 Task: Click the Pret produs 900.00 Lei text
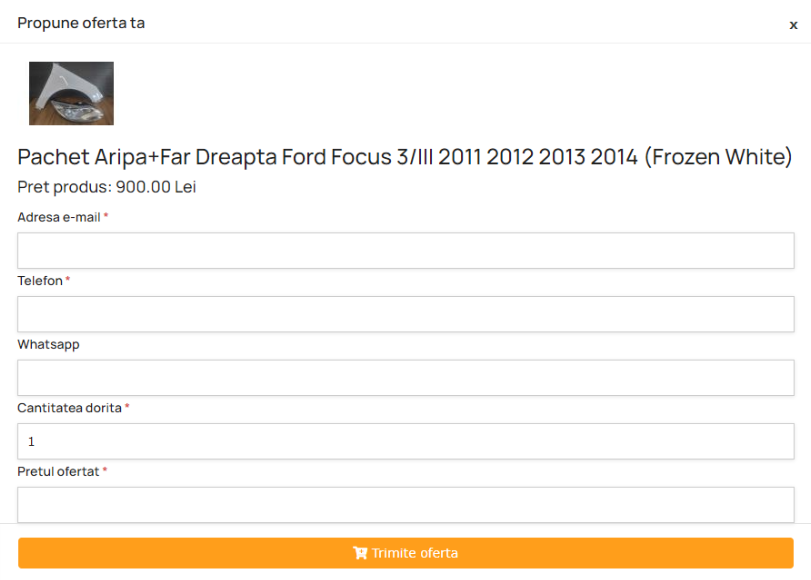click(x=107, y=187)
